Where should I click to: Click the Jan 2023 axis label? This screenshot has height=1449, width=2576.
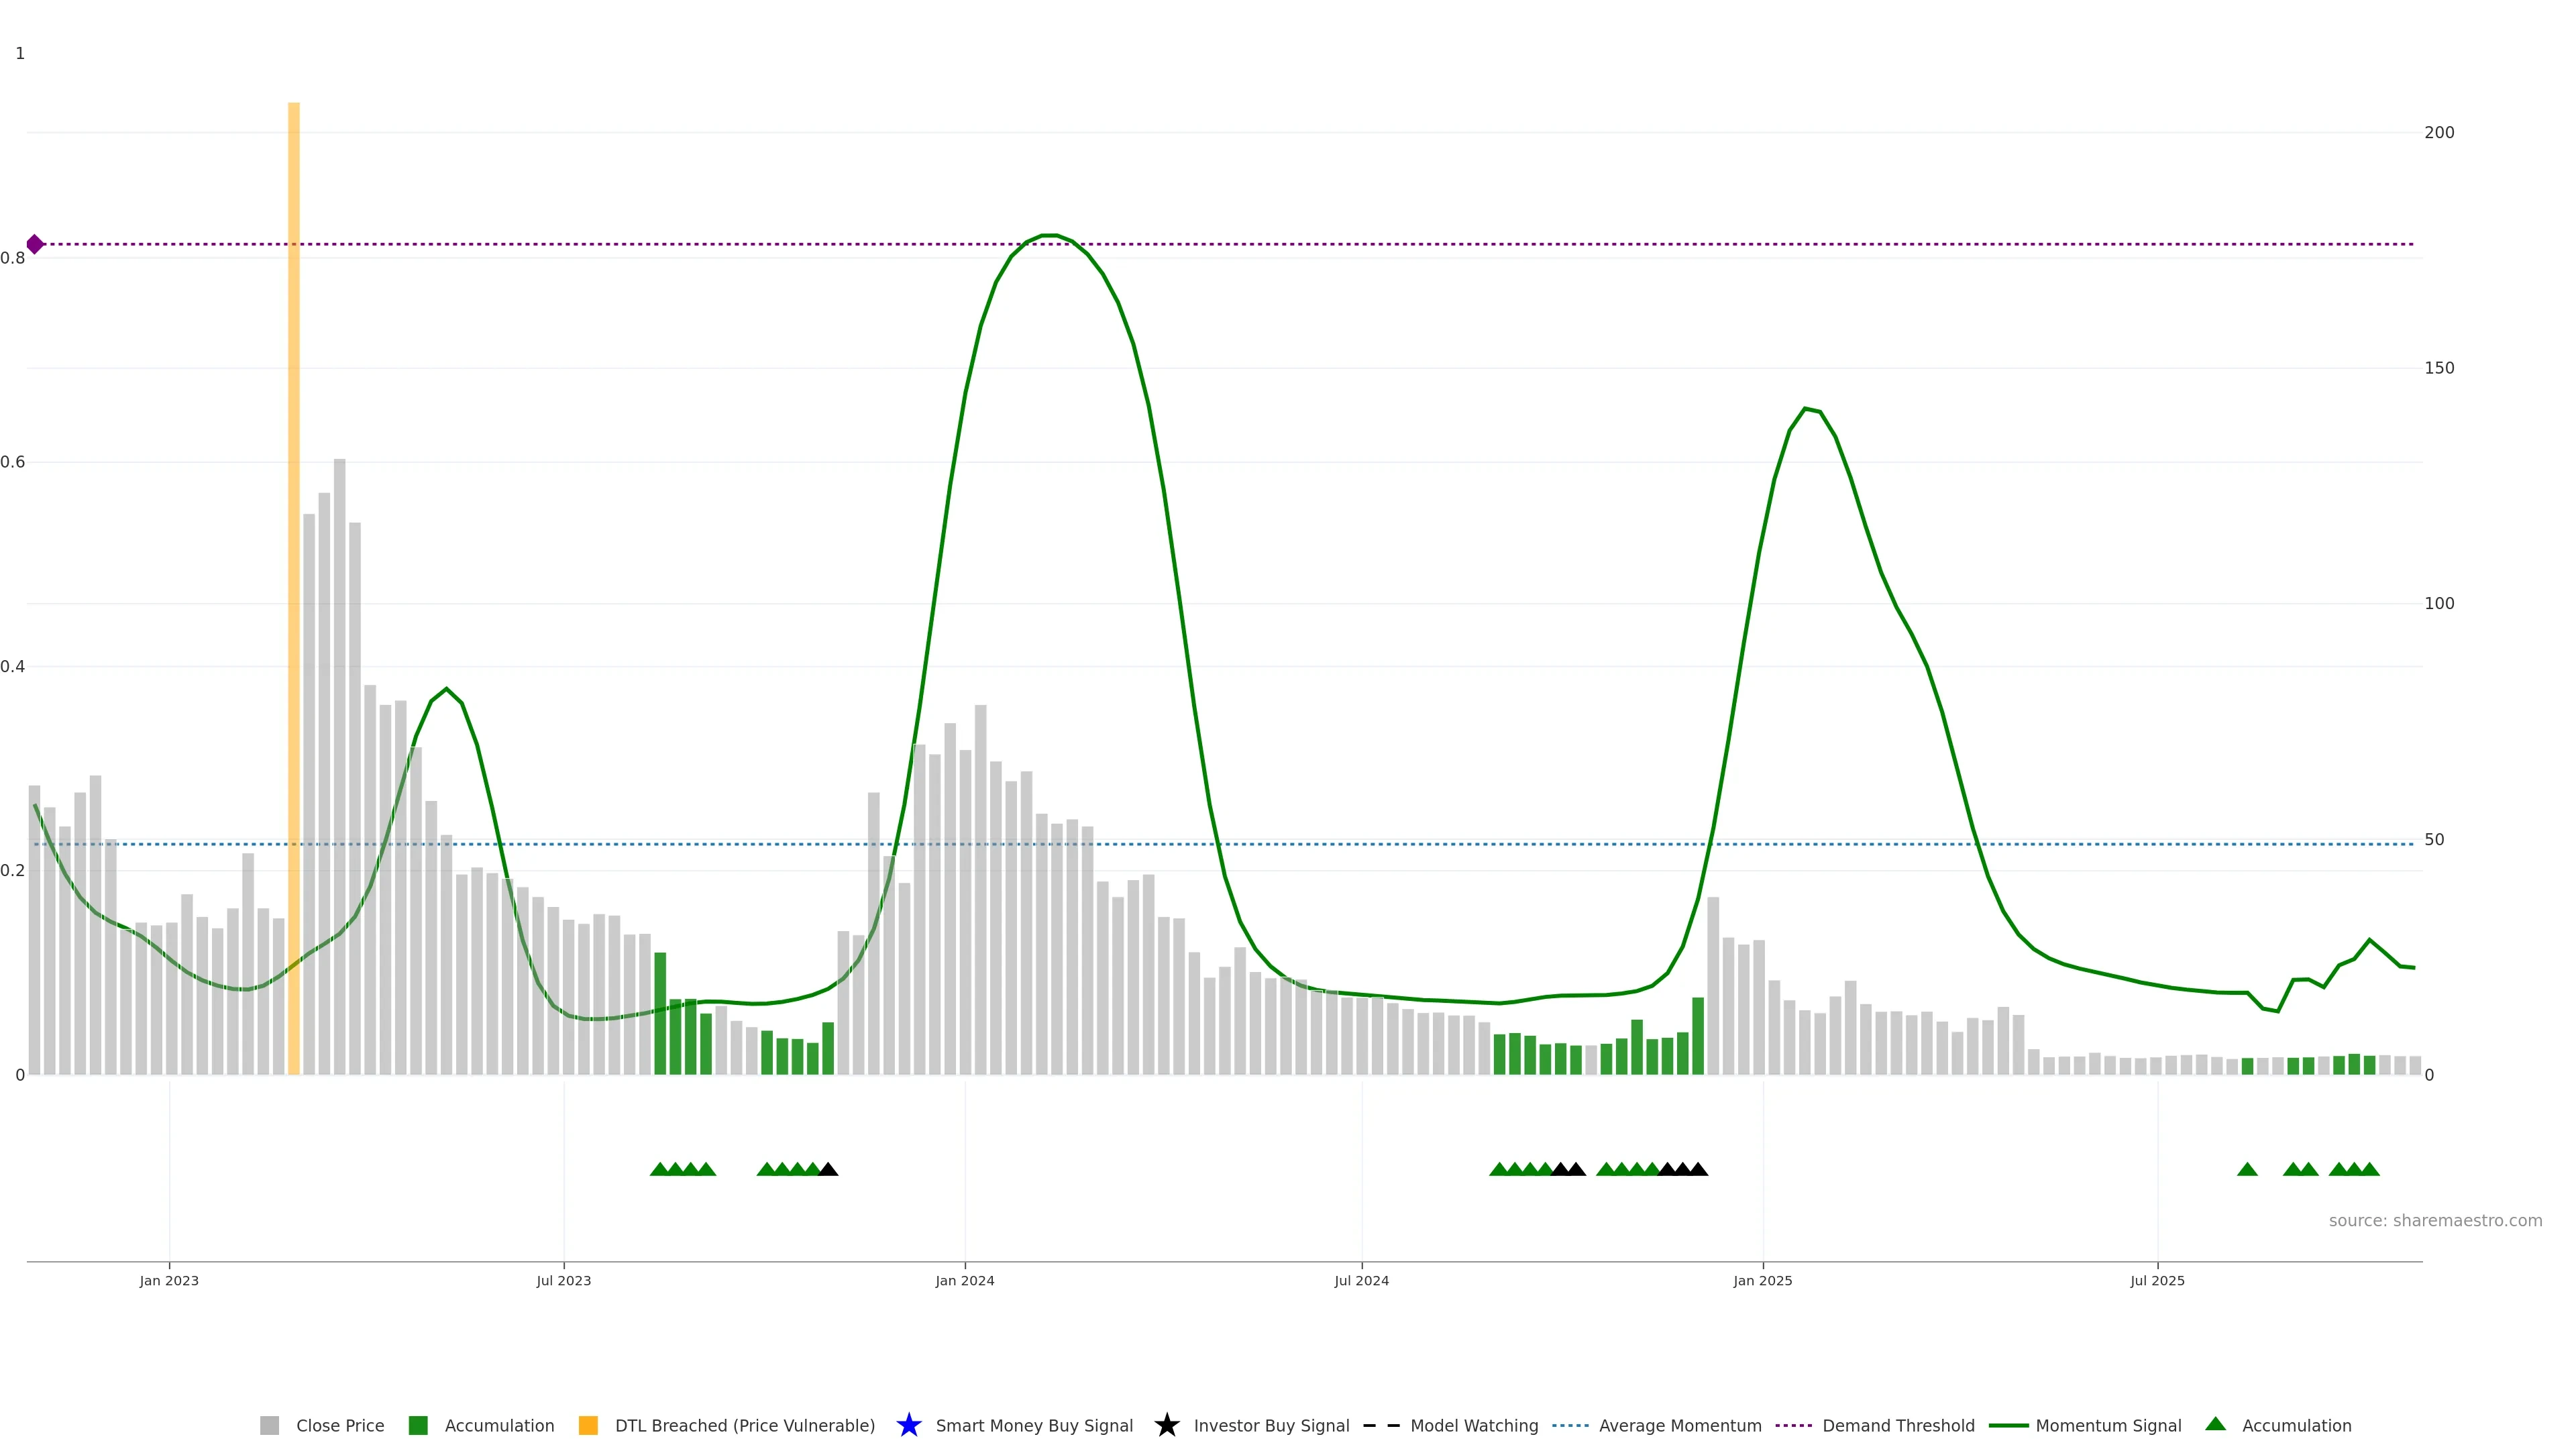click(169, 1280)
